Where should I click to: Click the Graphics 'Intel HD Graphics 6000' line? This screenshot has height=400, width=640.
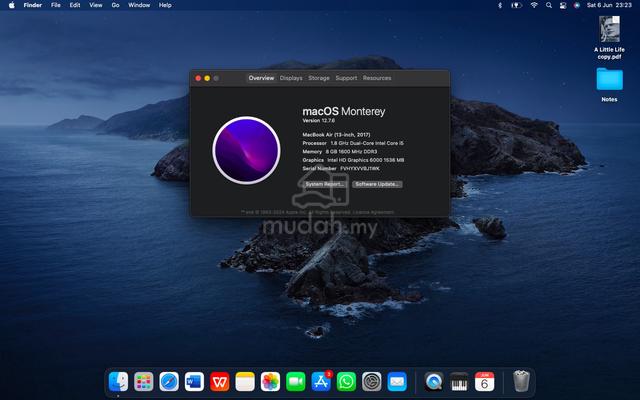coord(353,160)
